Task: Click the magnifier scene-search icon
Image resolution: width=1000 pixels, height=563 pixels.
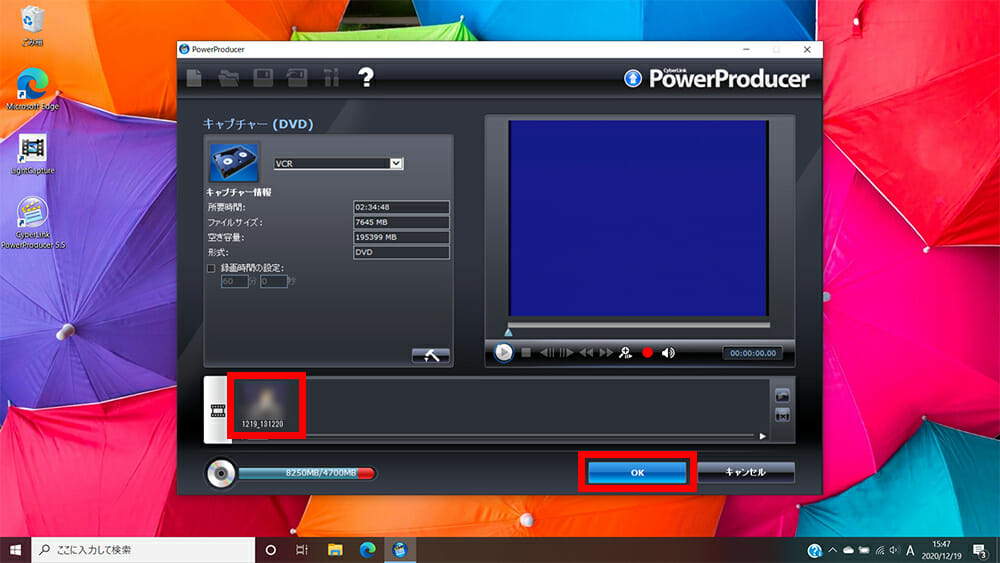Action: tap(626, 353)
